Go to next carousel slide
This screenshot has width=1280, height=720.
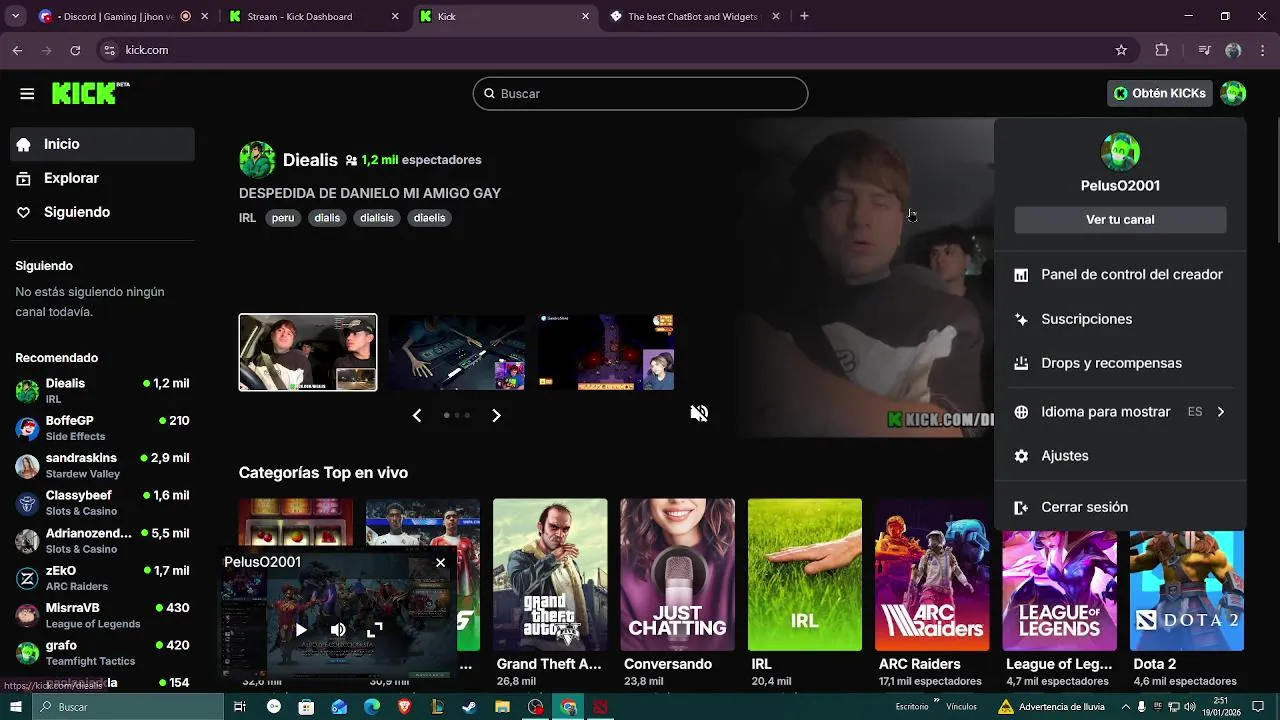click(496, 415)
